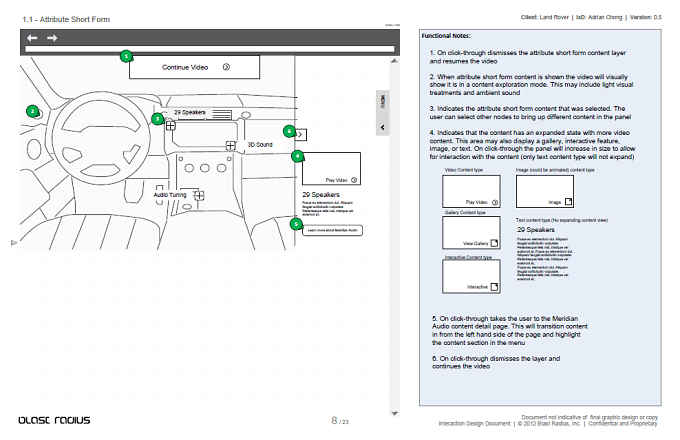
Task: Select the plus hotspot next to 3D Sound
Action: coord(230,146)
